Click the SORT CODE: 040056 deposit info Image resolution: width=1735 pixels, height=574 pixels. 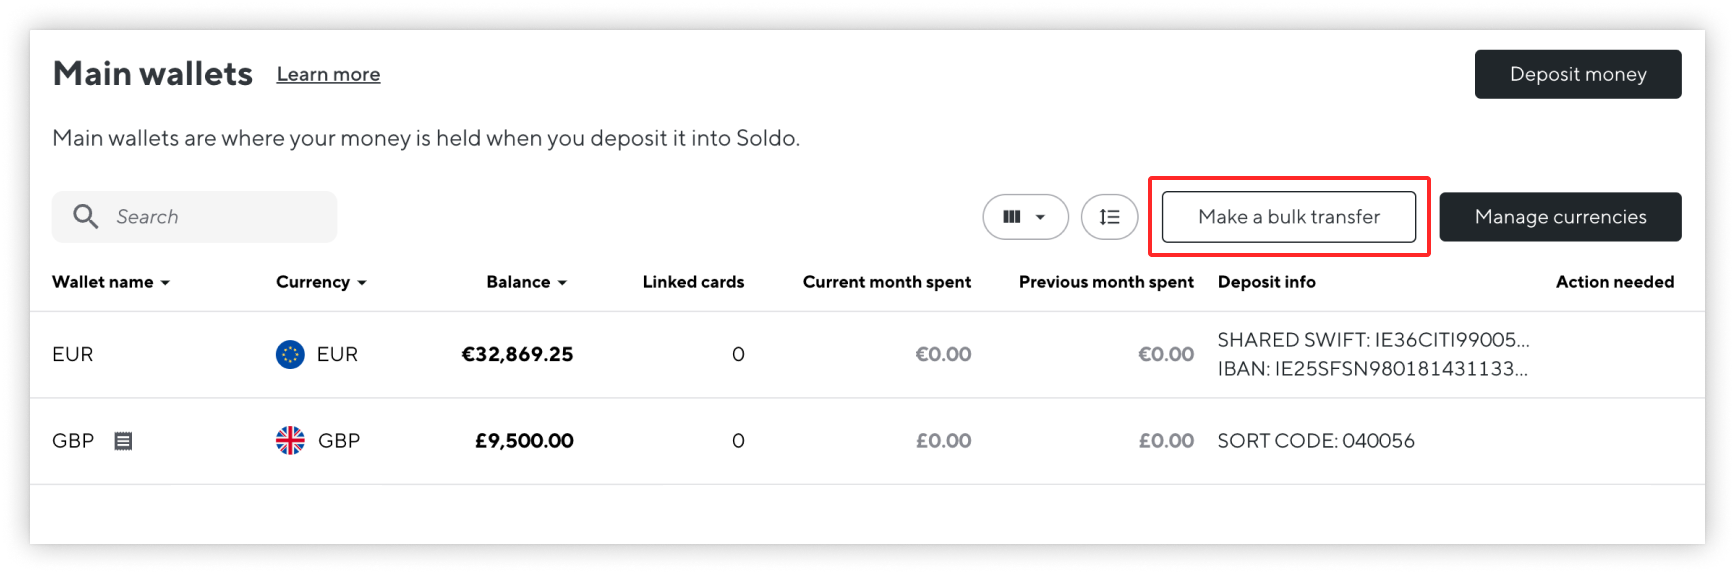tap(1316, 441)
